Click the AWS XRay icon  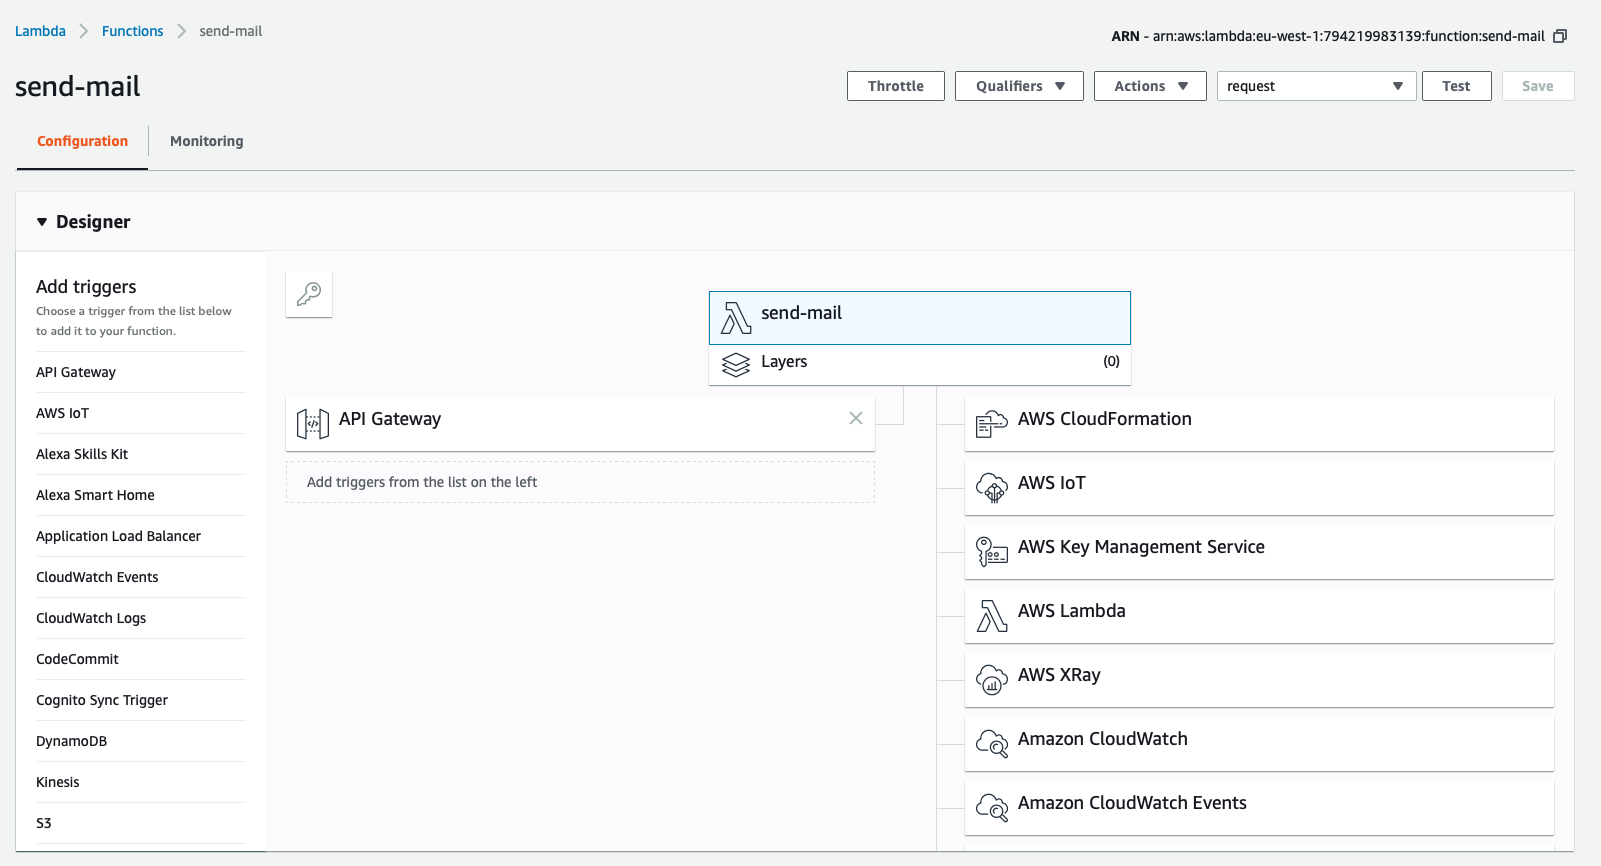coord(992,680)
